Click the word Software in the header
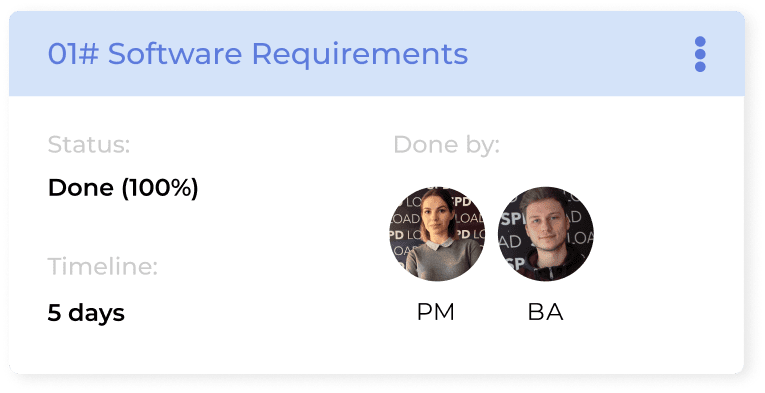The width and height of the screenshot is (765, 393). tap(175, 54)
